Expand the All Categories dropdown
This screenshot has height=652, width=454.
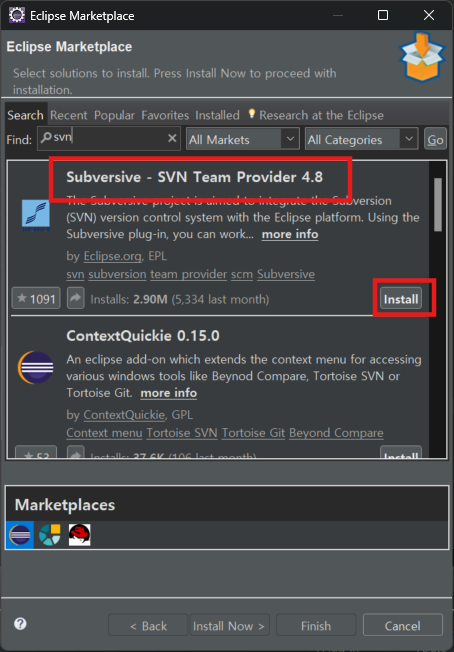pyautogui.click(x=361, y=139)
